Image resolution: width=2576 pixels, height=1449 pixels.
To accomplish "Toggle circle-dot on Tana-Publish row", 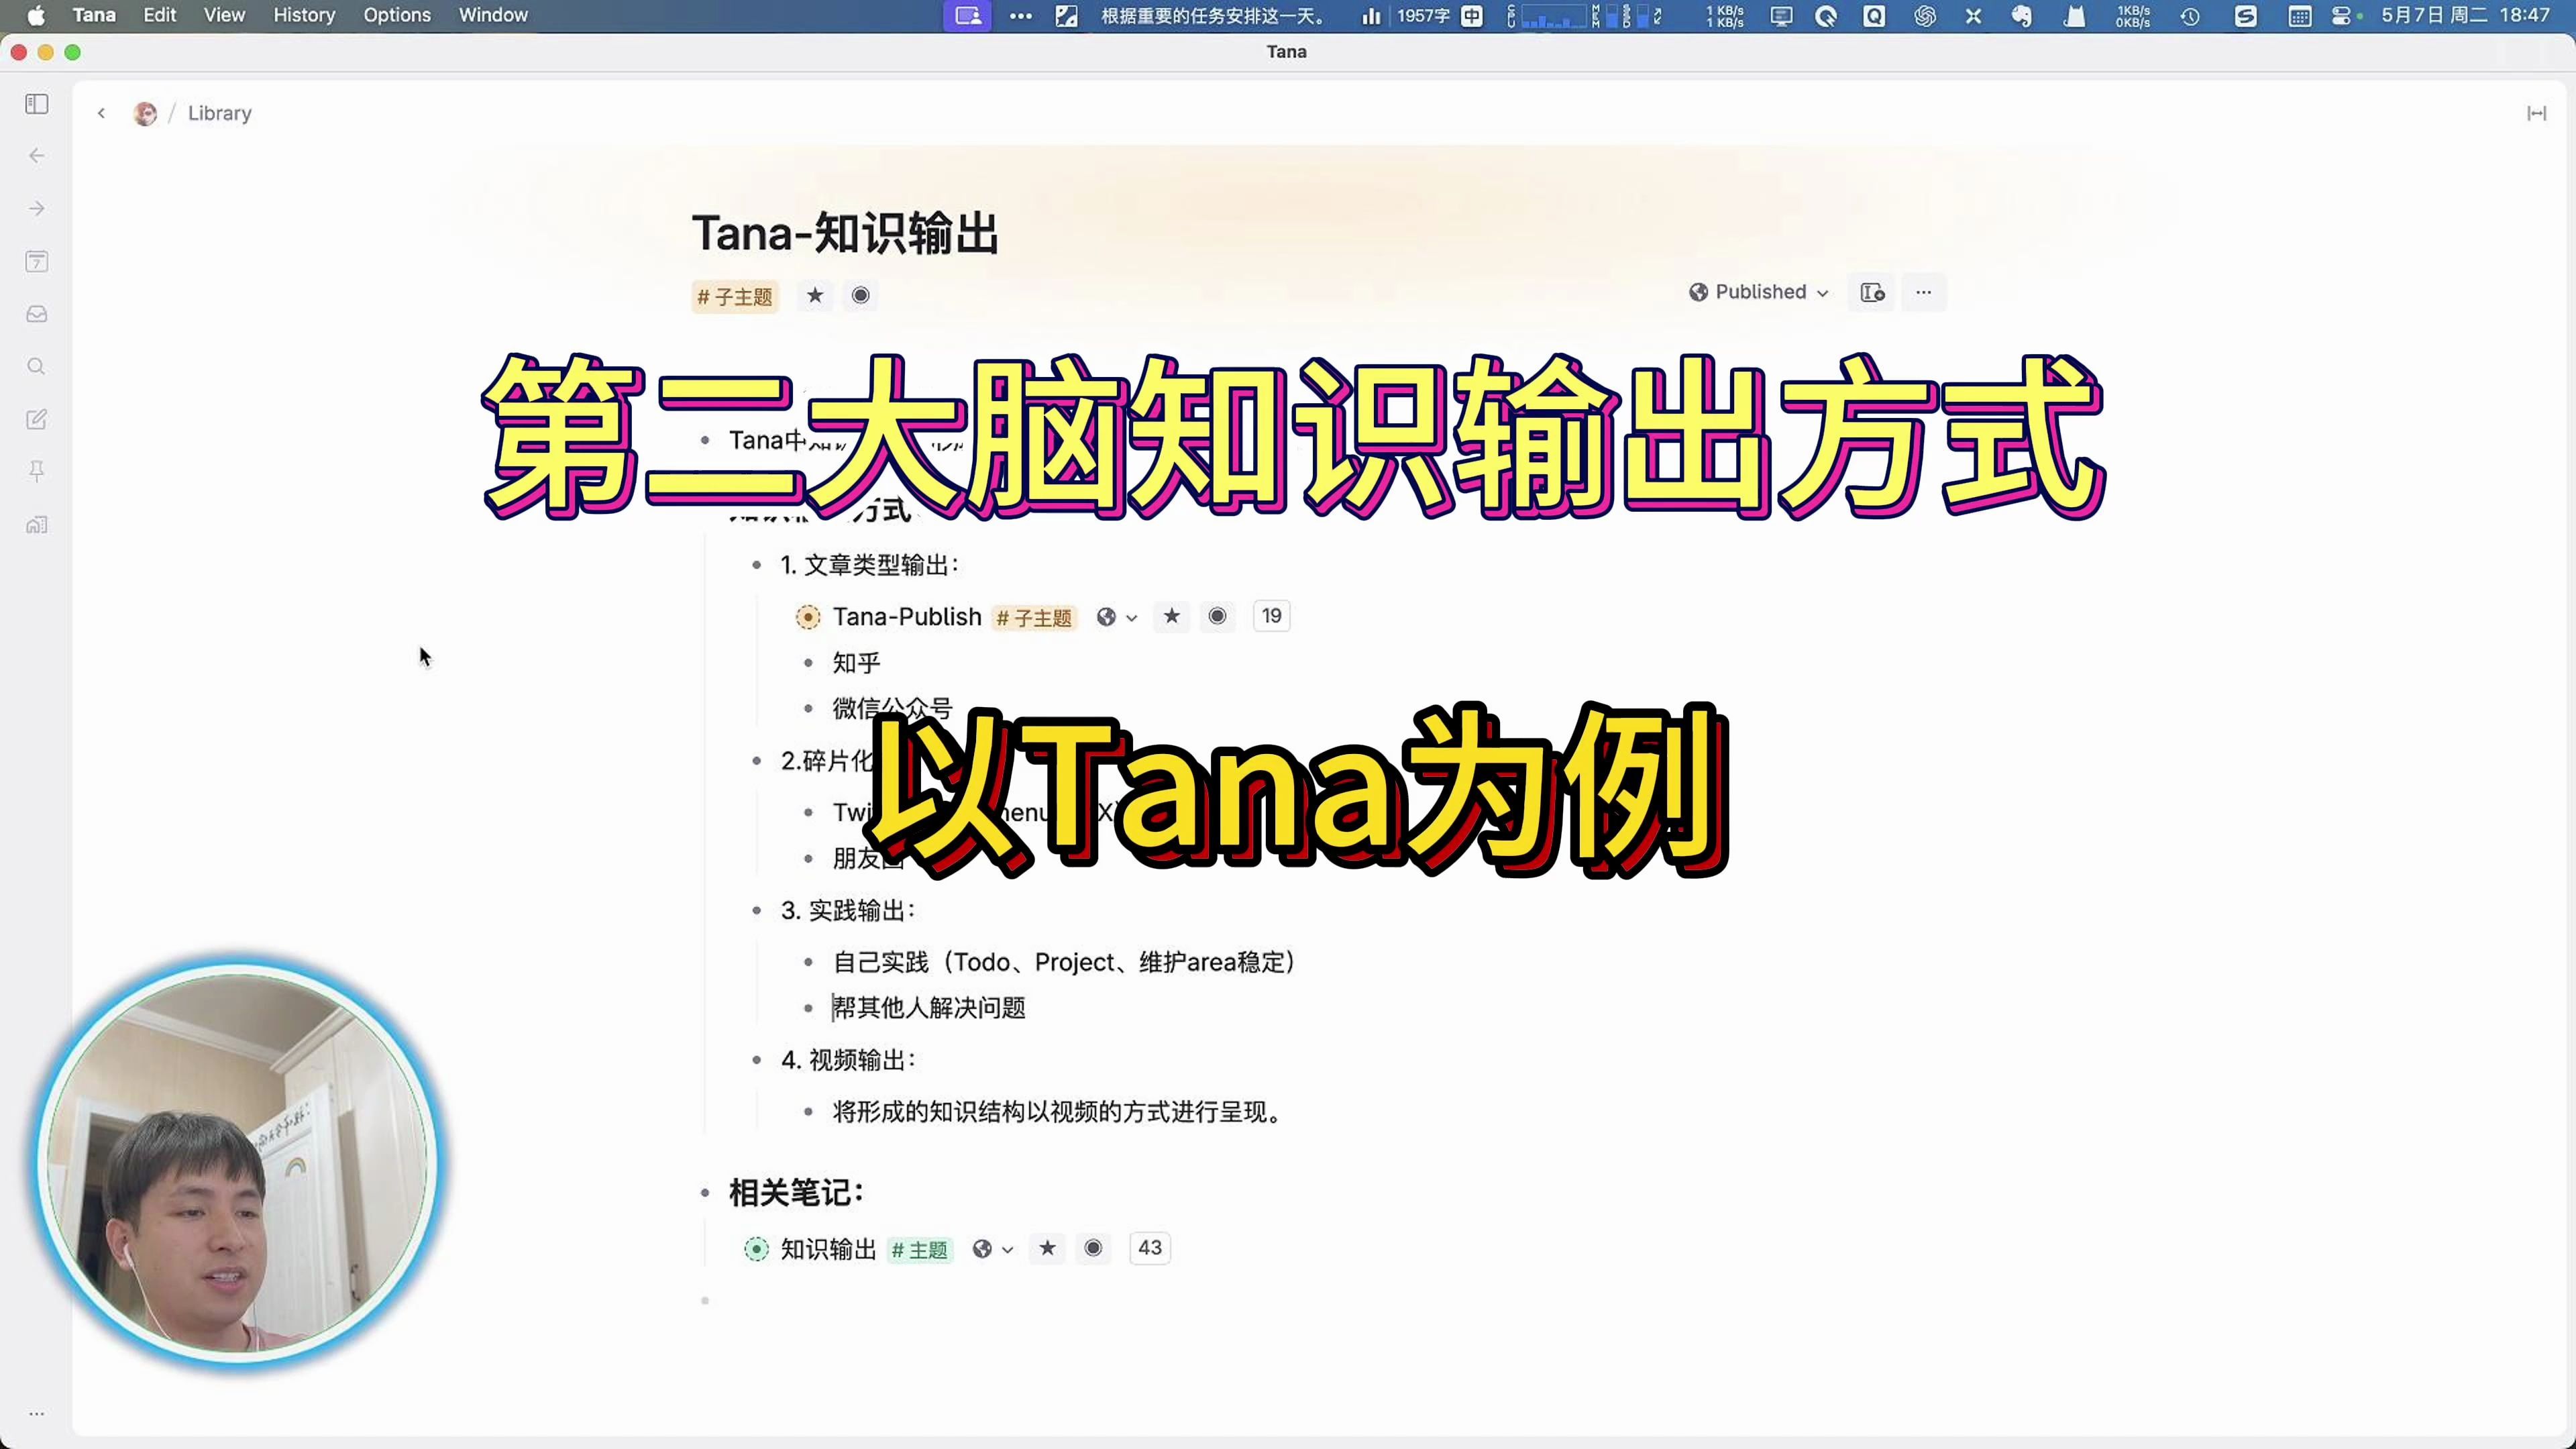I will (x=1217, y=616).
